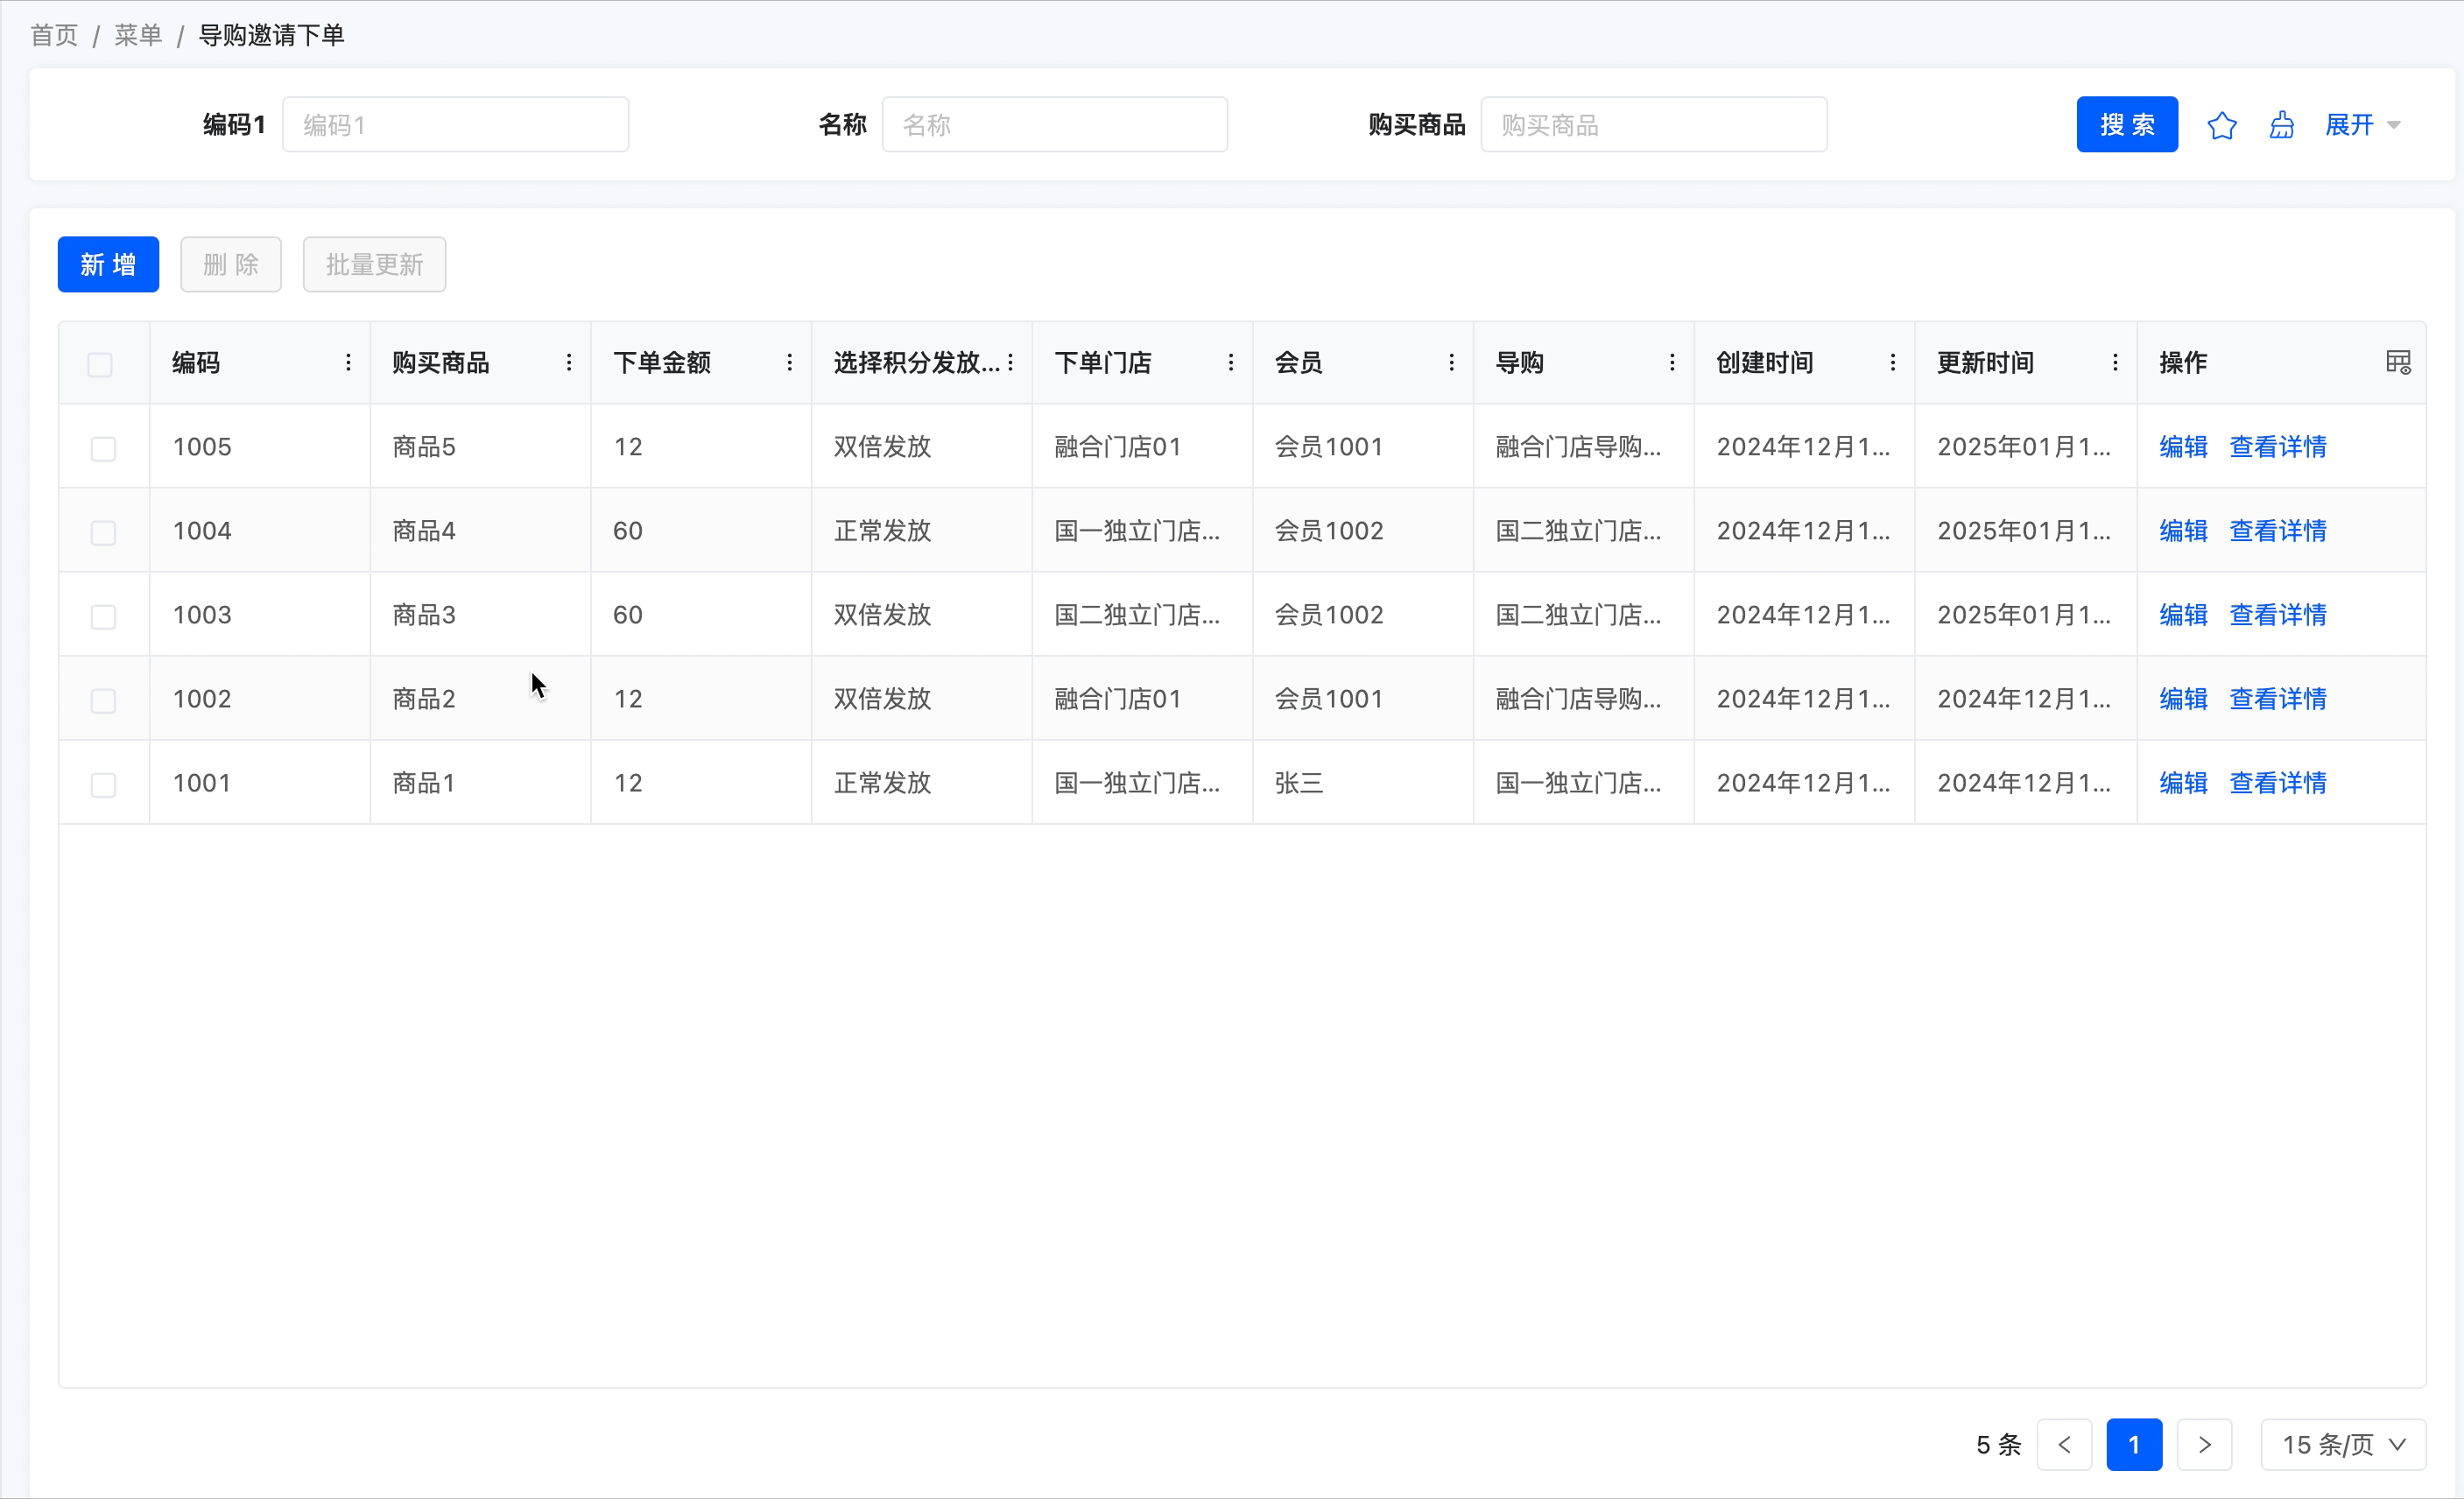Image resolution: width=2464 pixels, height=1499 pixels.
Task: Open the 创建时间 column options menu
Action: (1892, 362)
